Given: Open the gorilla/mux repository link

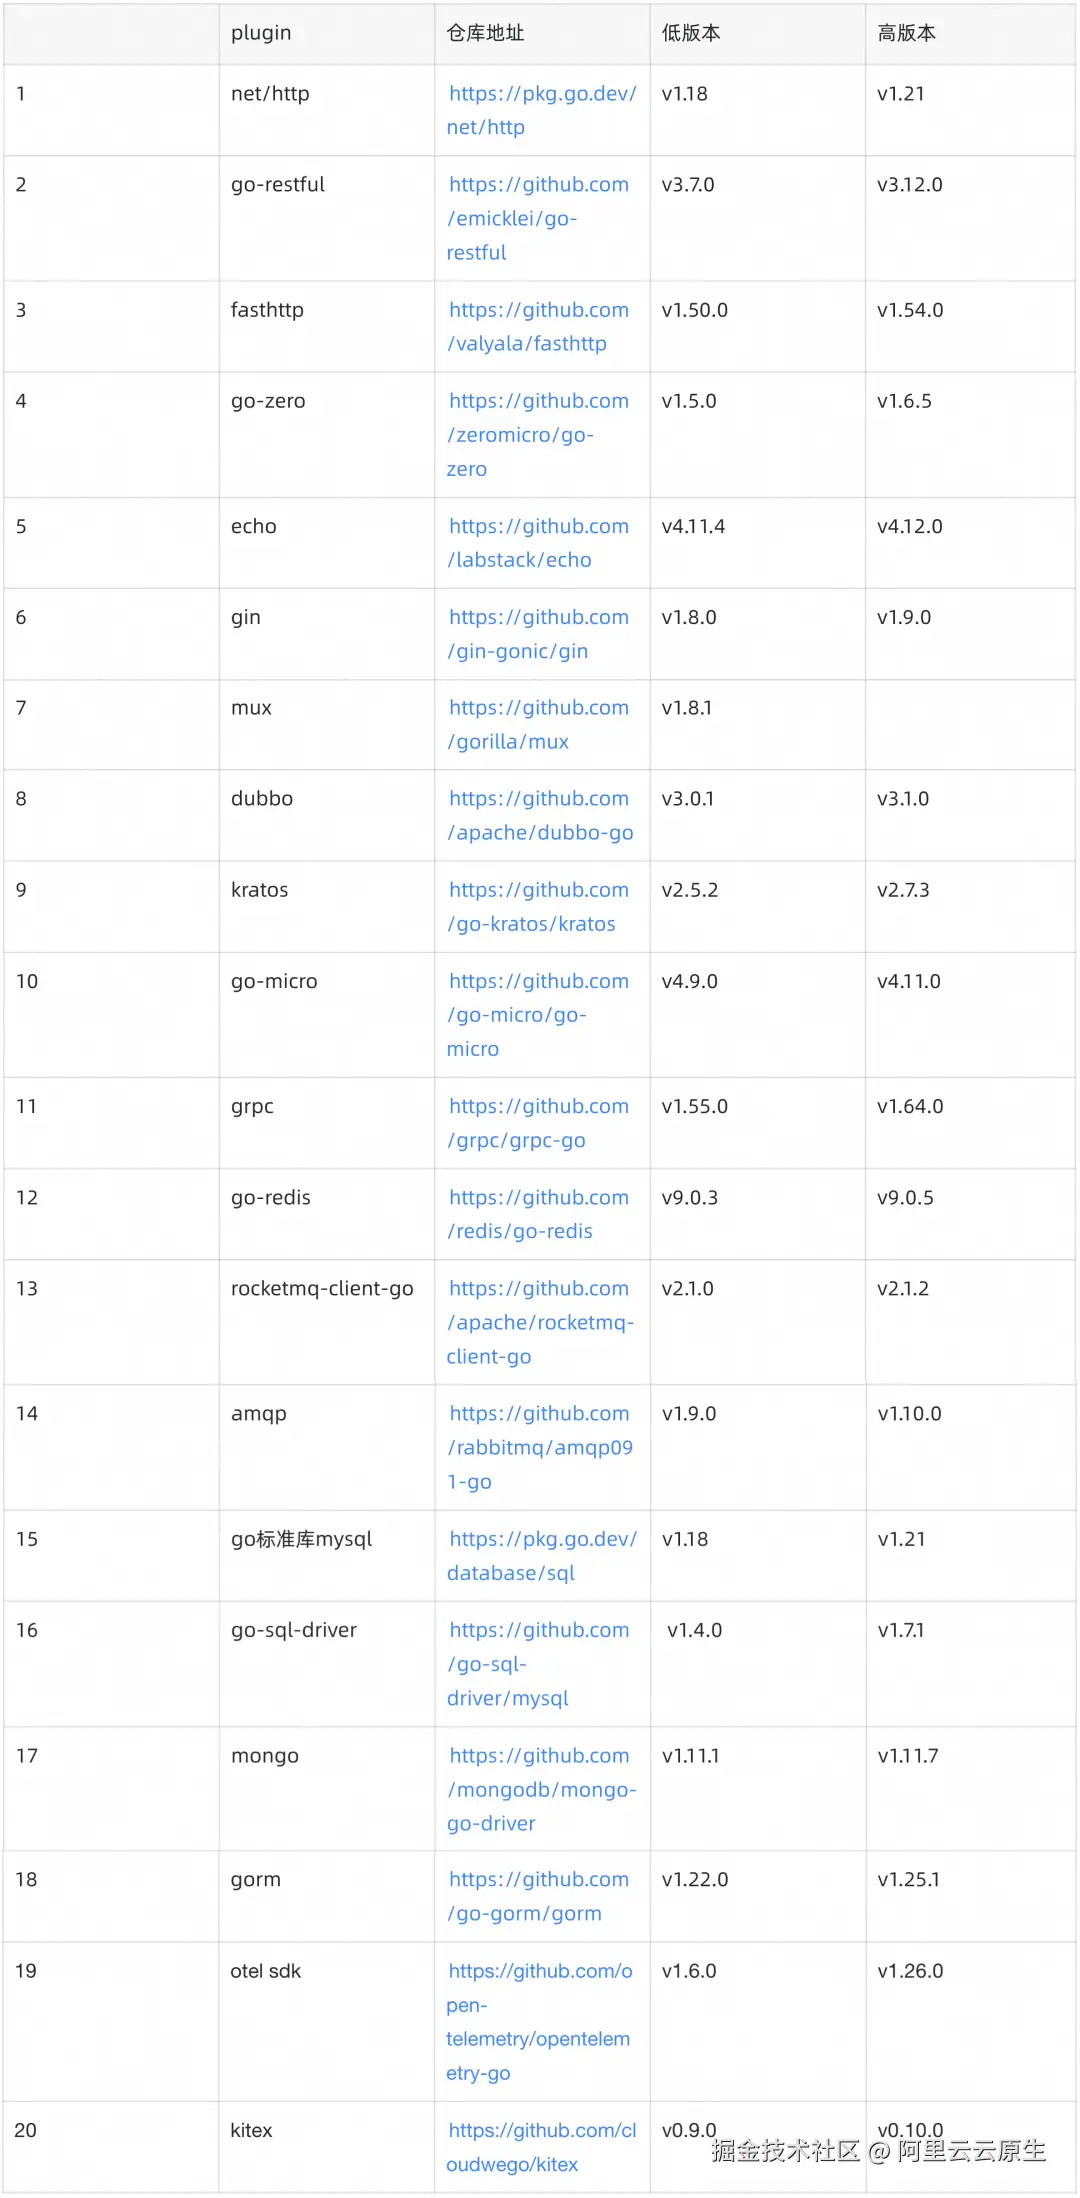Looking at the screenshot, I should (538, 724).
